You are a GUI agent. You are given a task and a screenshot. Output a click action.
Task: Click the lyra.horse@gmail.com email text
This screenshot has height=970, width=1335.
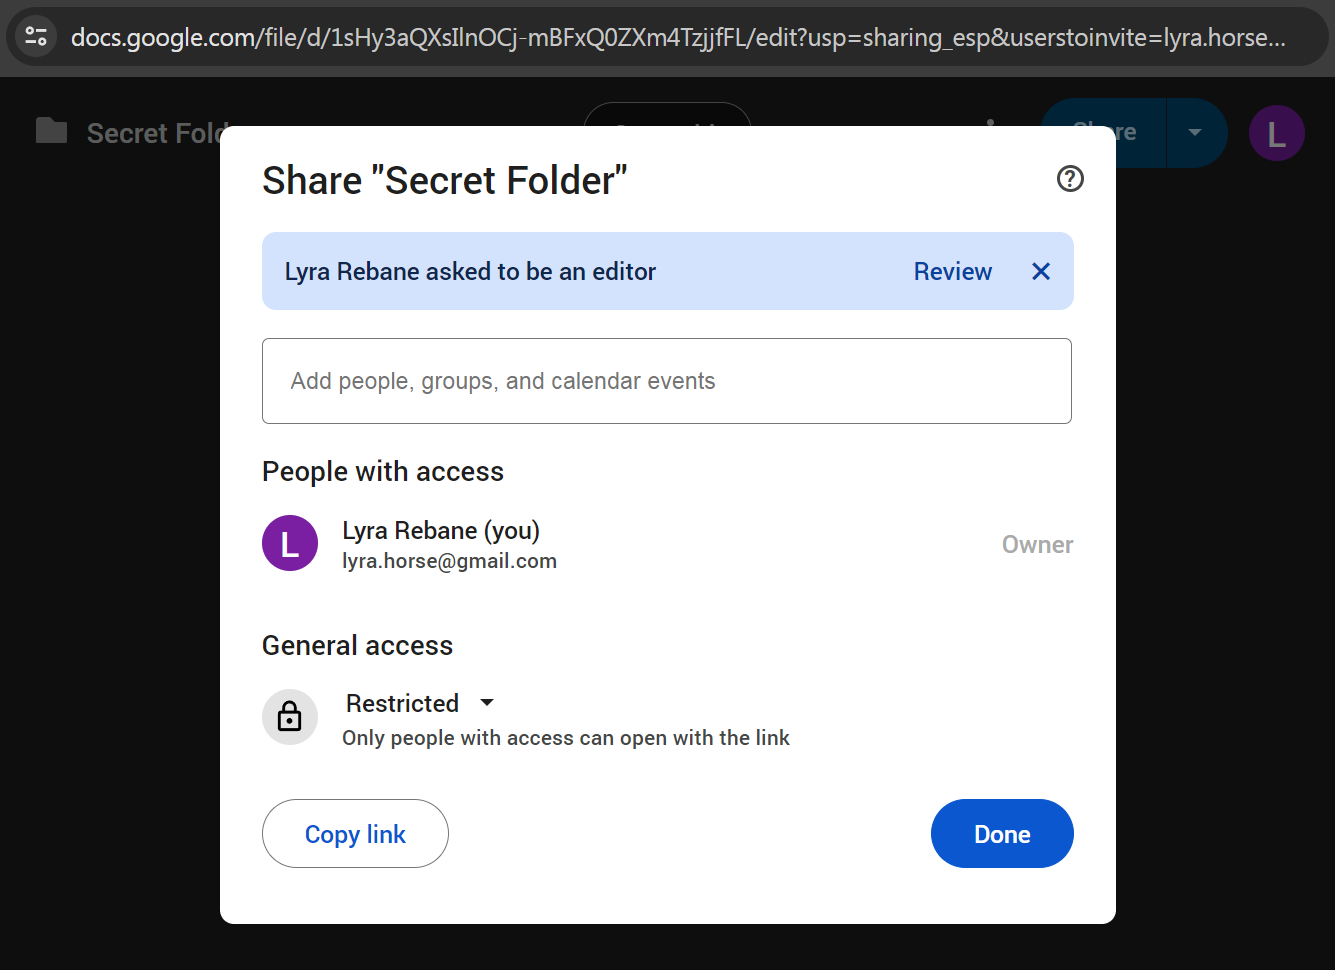(x=449, y=561)
